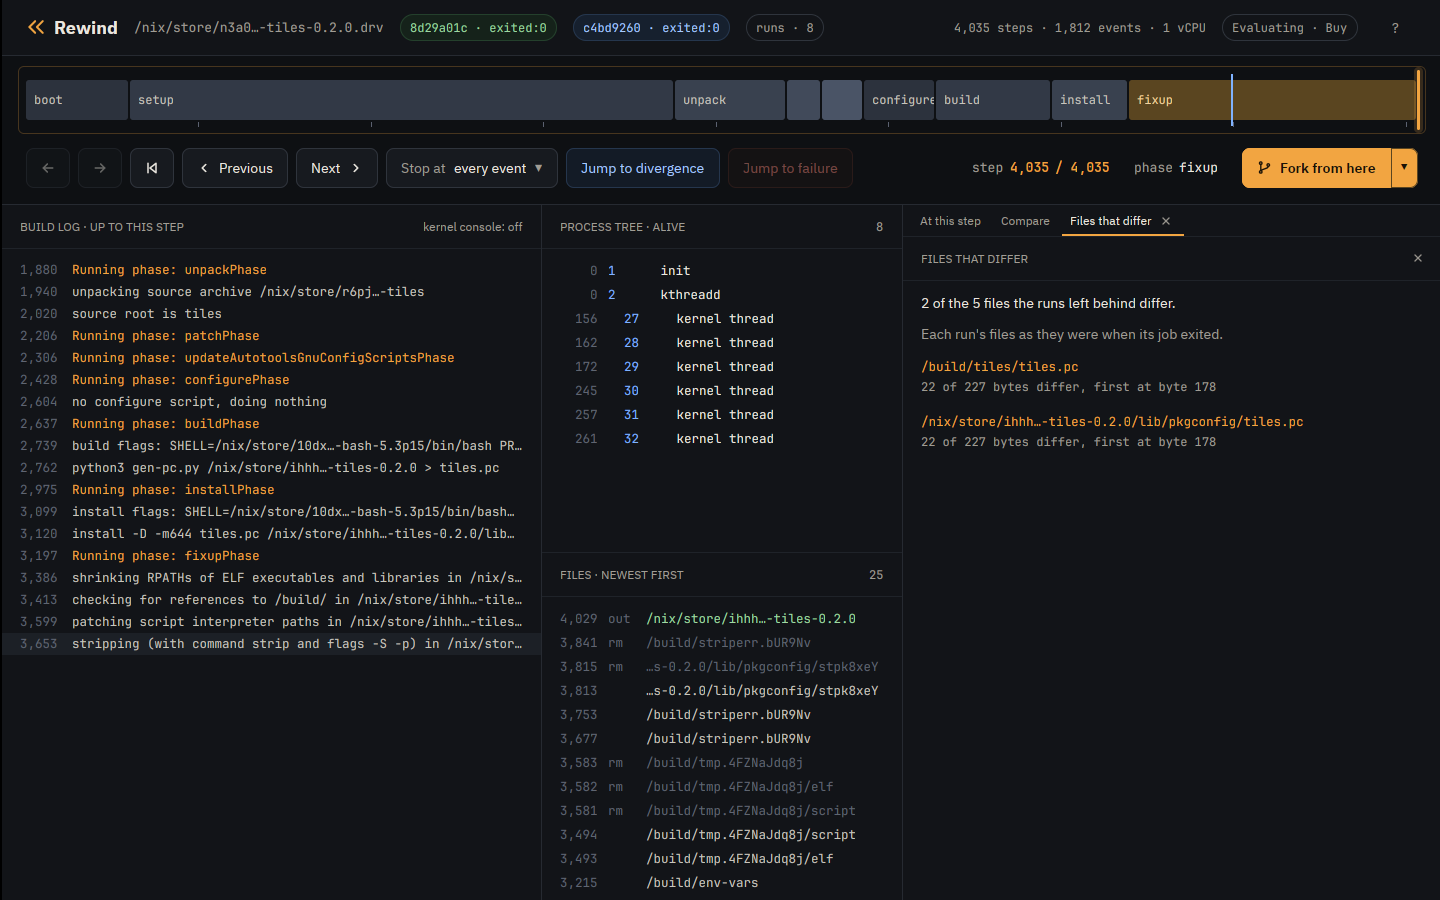Screen dimensions: 1440x900
Task: Toggle kernel console off setting
Action: tap(472, 227)
